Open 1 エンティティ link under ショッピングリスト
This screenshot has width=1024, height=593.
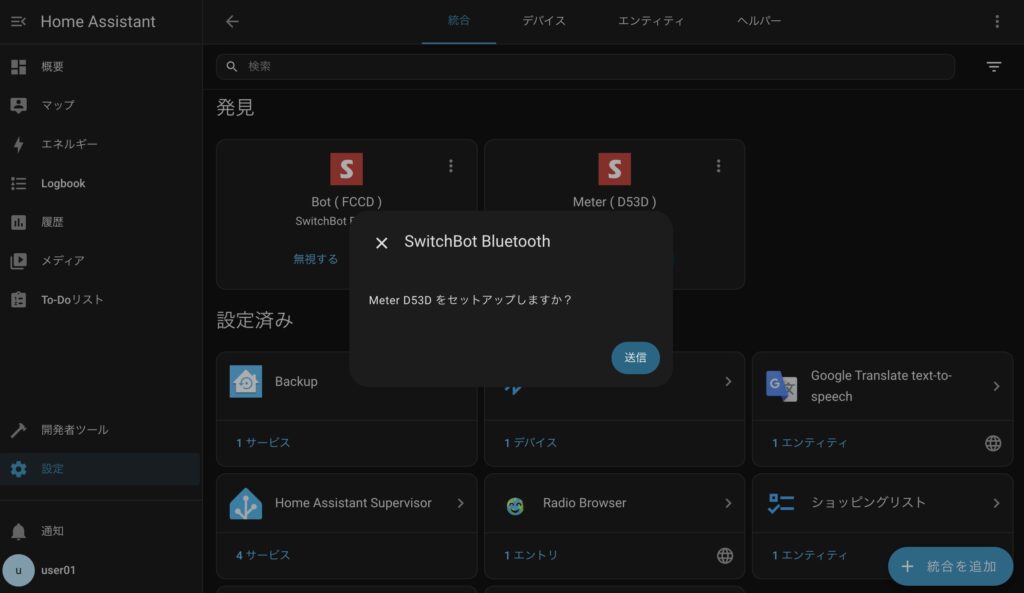click(810, 555)
